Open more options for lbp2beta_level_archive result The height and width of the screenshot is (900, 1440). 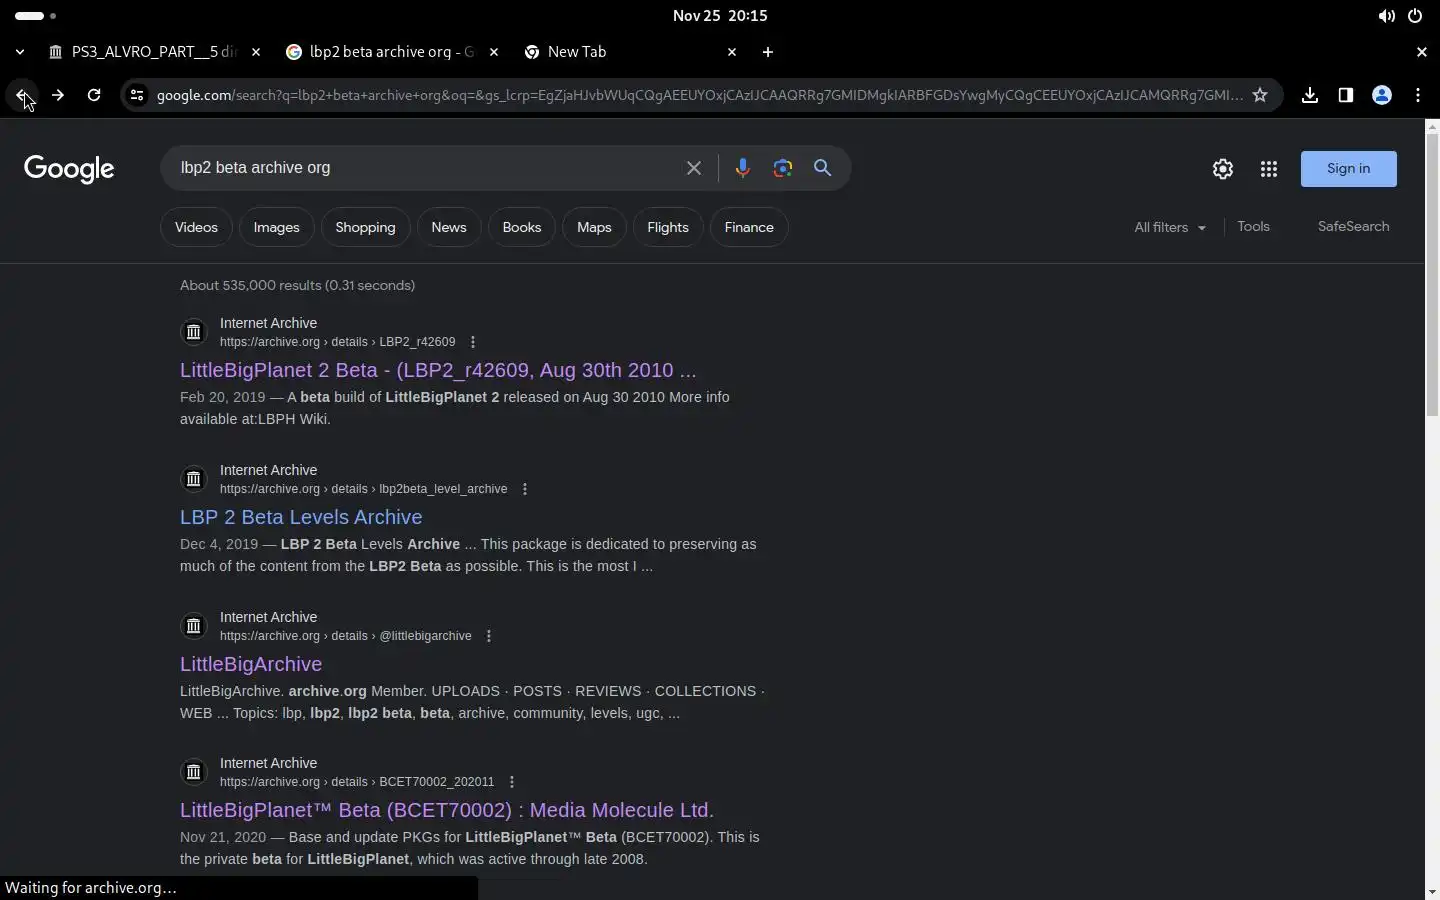(525, 489)
